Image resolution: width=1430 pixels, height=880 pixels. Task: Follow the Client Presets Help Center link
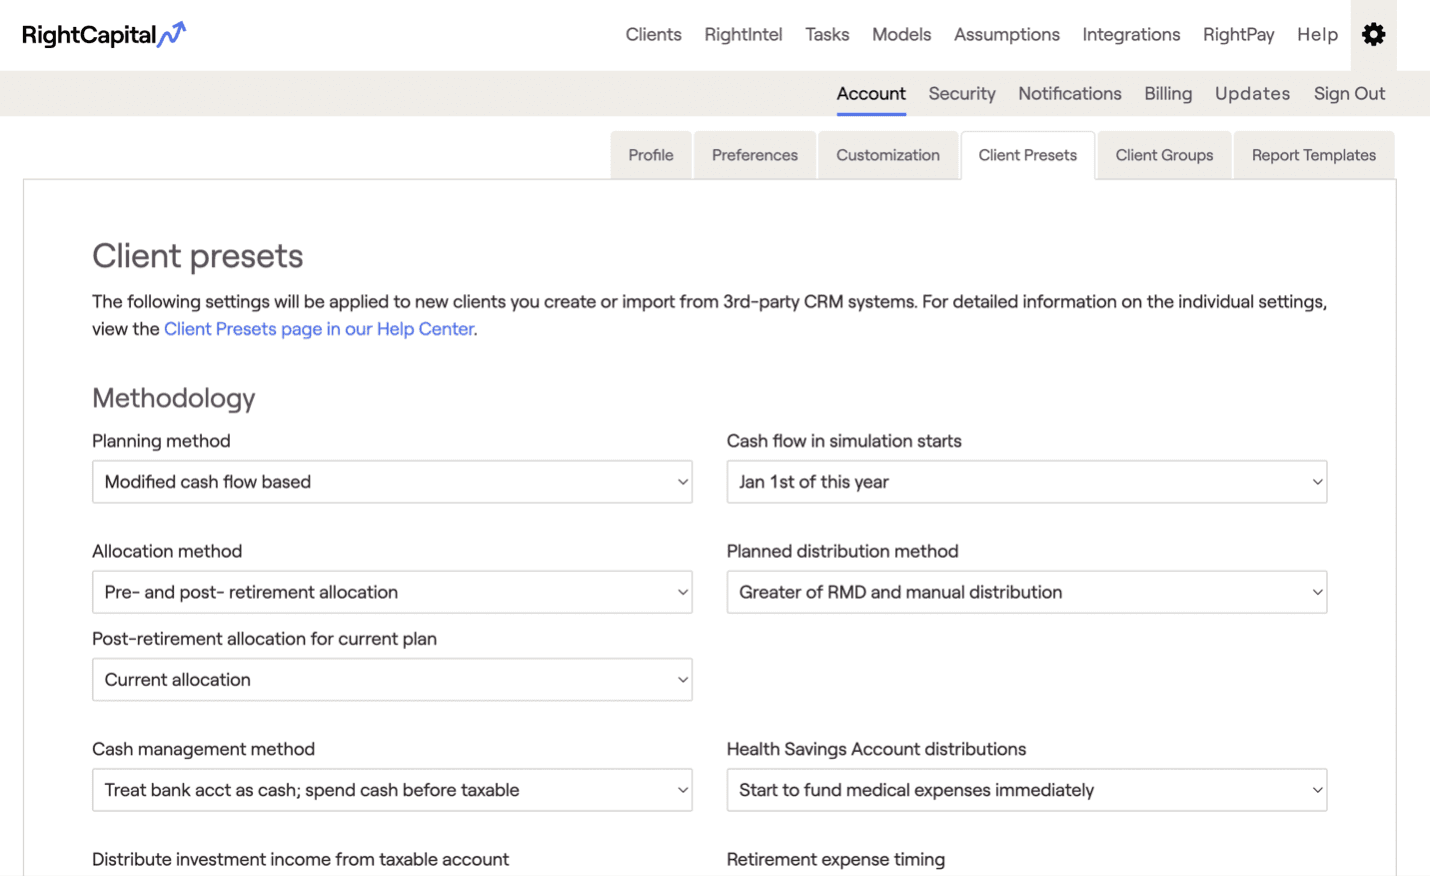pyautogui.click(x=319, y=329)
